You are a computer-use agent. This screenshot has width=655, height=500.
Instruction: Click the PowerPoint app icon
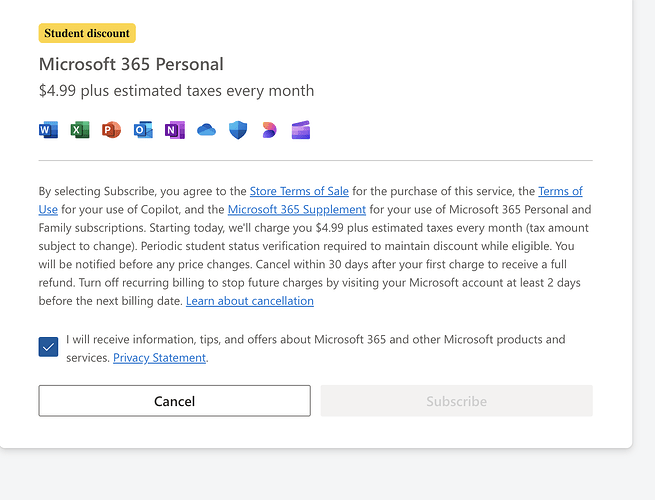click(x=111, y=130)
